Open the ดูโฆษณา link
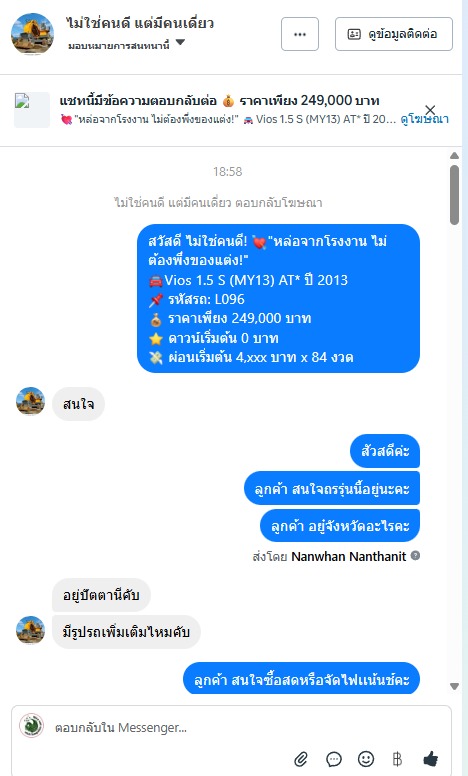Screen dimensions: 468x776 click(424, 119)
